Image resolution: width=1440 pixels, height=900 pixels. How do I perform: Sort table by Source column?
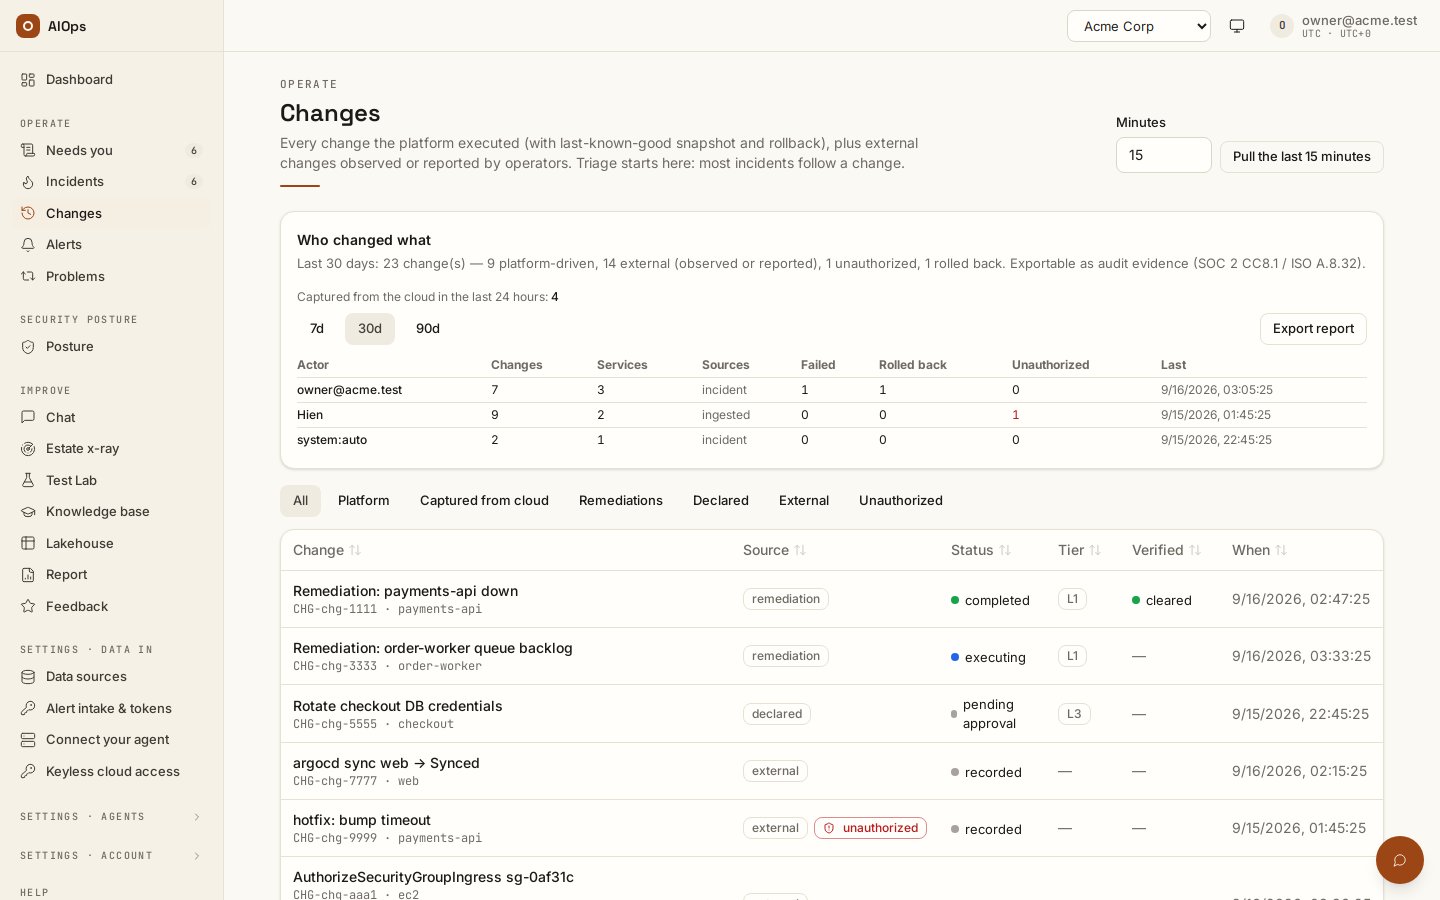774,551
